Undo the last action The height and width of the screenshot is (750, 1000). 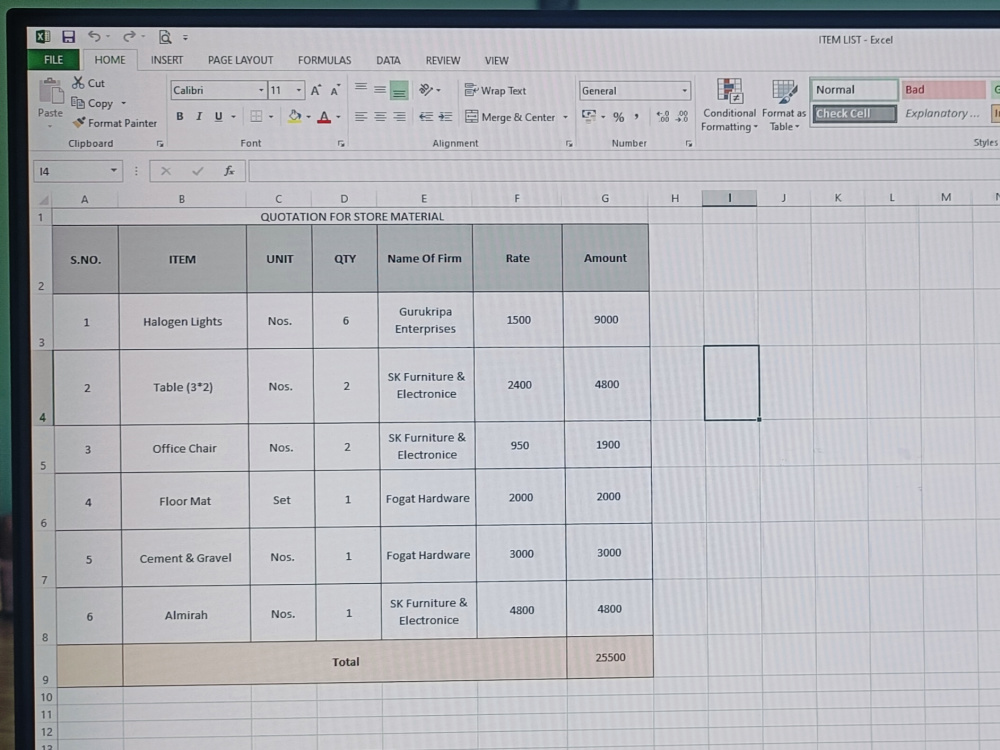point(94,36)
